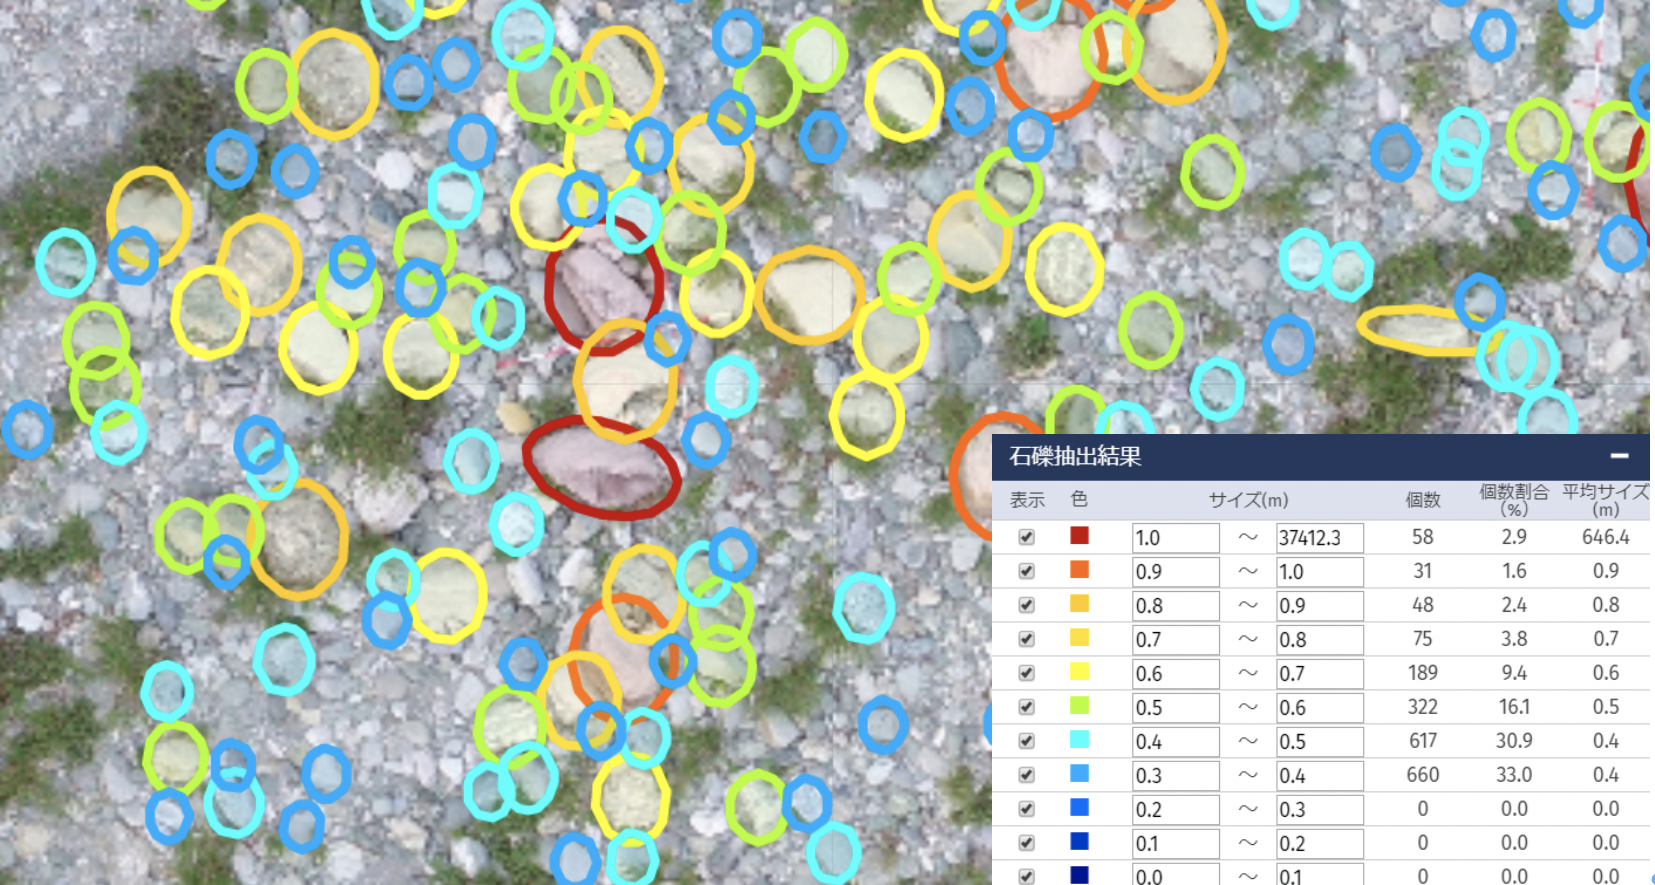The height and width of the screenshot is (885, 1655).
Task: Edit the lower size field showing 0.3
Action: coord(1176,776)
